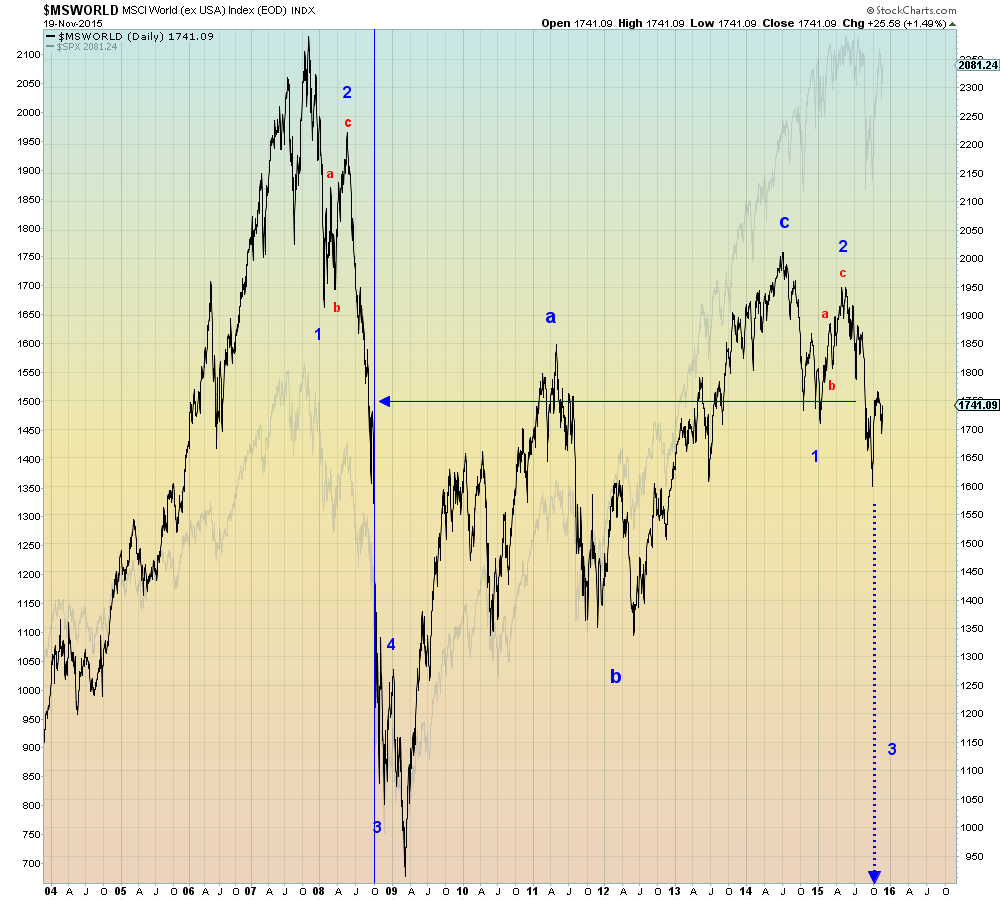Click the year label '05' on time axis
This screenshot has height=900, width=1000.
121,891
